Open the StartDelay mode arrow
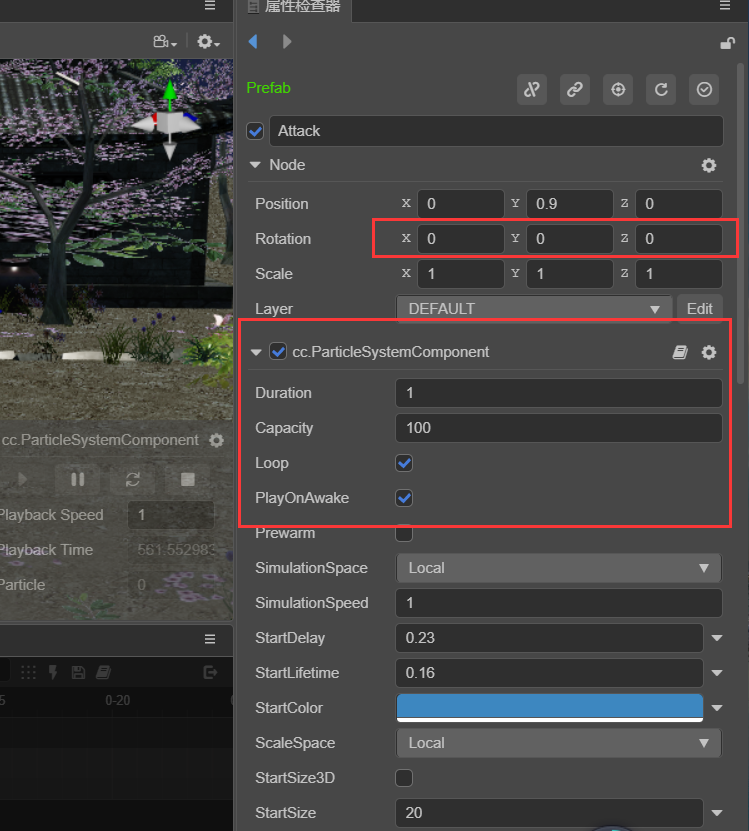Viewport: 749px width, 831px height. click(717, 638)
